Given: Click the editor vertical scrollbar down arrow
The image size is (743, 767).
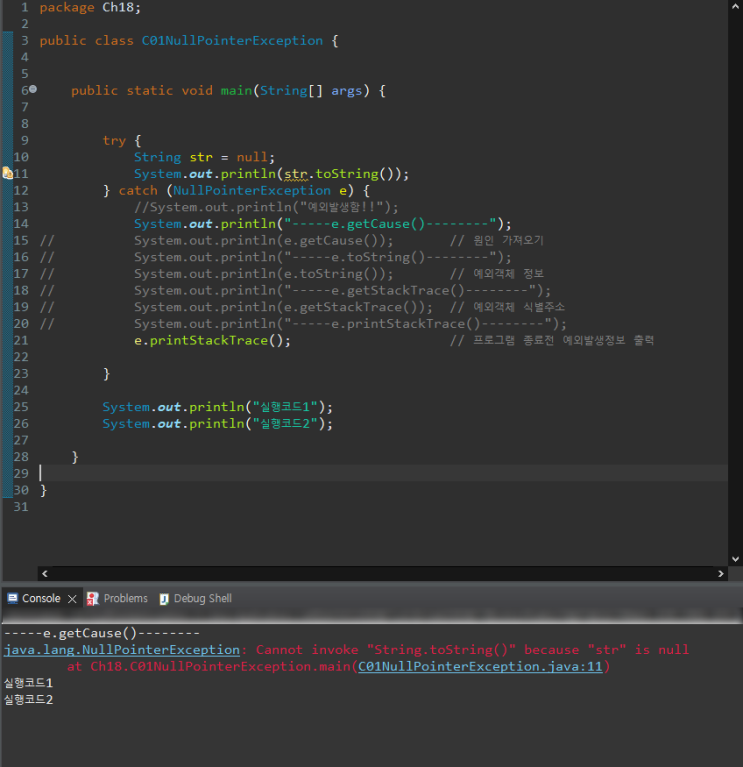Looking at the screenshot, I should point(735,559).
